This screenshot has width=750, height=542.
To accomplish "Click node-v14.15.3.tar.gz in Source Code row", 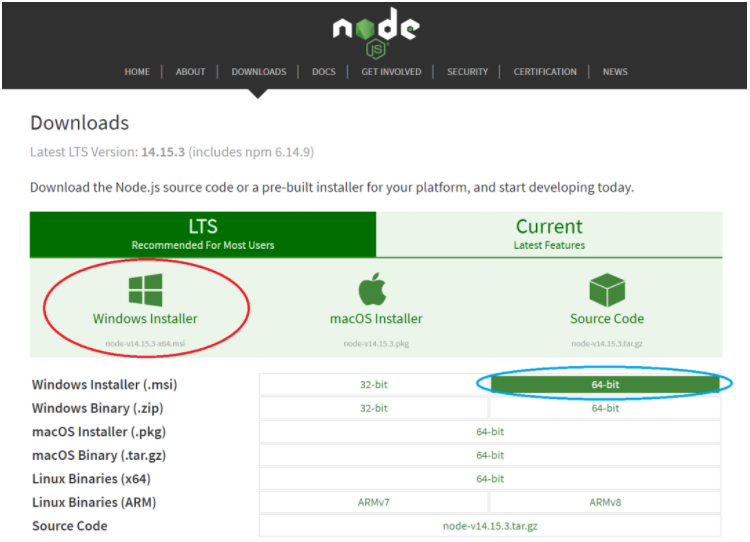I will pyautogui.click(x=490, y=526).
